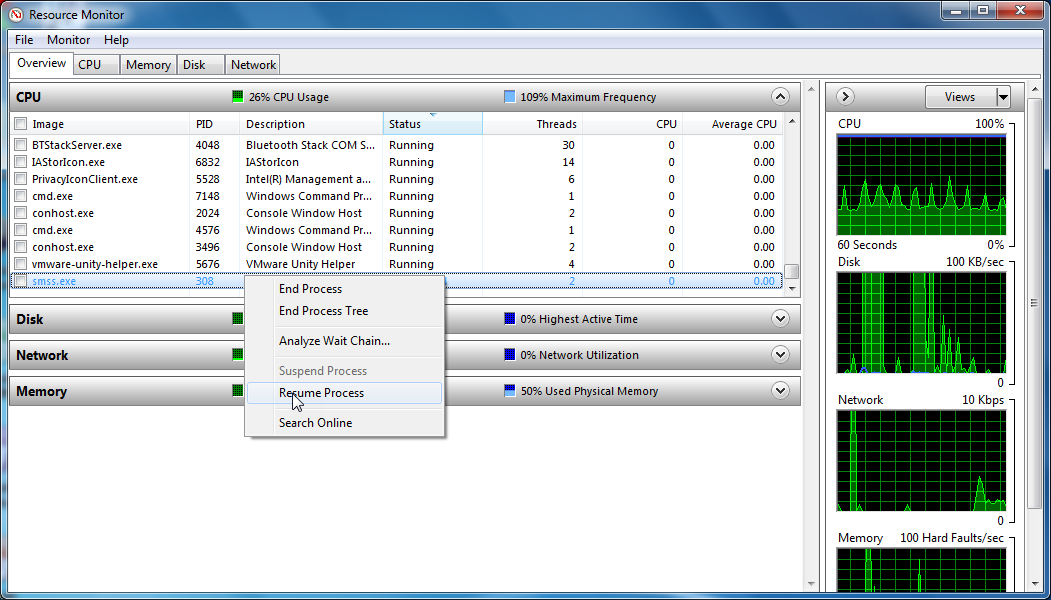The height and width of the screenshot is (600, 1051).
Task: Sort by the Average CPU column header
Action: pyautogui.click(x=733, y=124)
